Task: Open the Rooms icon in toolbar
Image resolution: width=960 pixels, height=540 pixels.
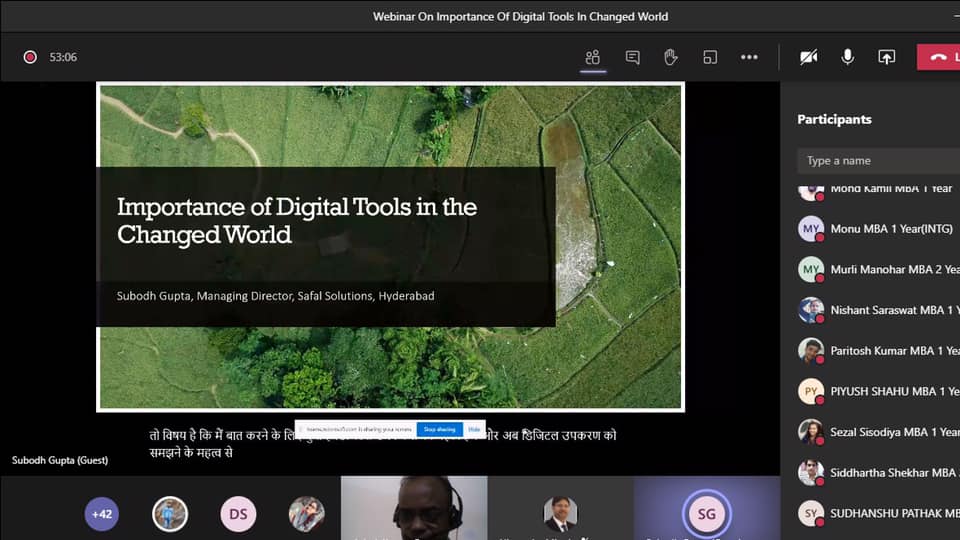Action: pos(710,57)
